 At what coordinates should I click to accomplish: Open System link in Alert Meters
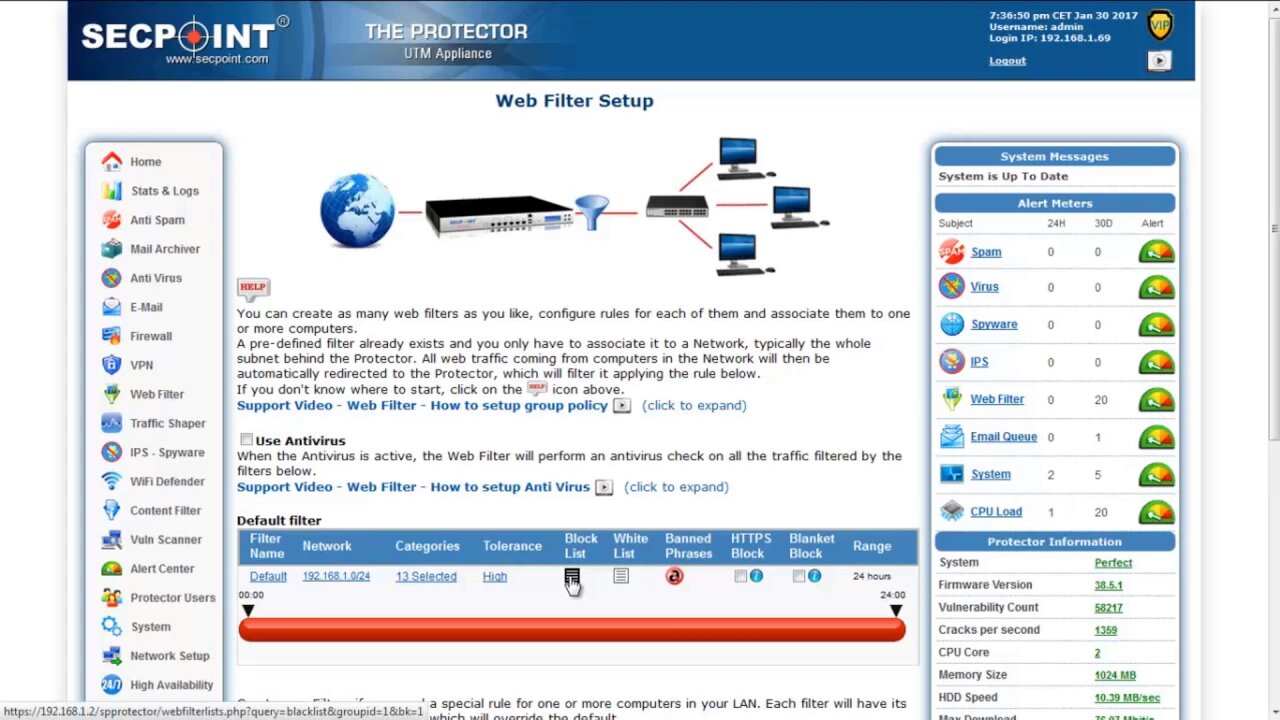pos(991,474)
